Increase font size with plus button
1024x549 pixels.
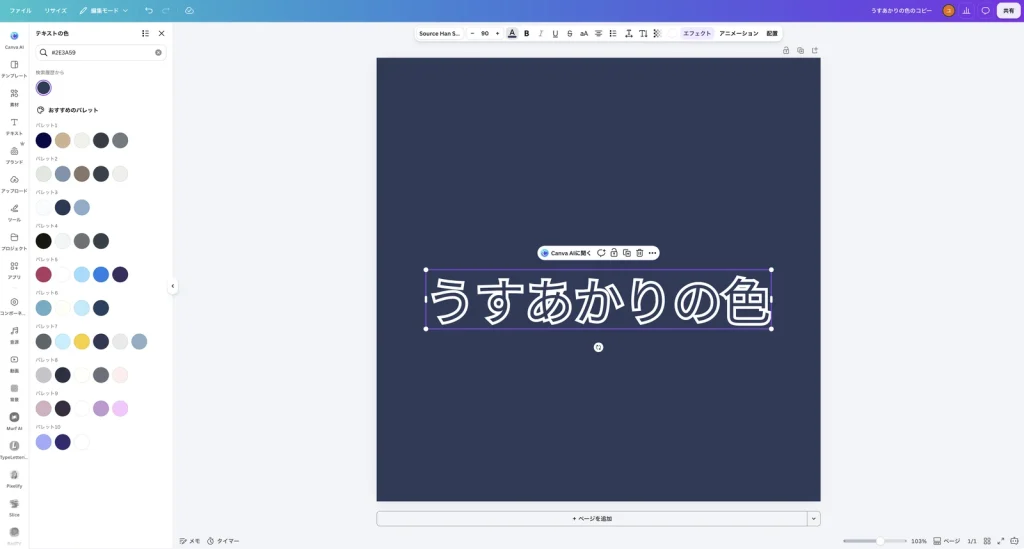(x=497, y=33)
